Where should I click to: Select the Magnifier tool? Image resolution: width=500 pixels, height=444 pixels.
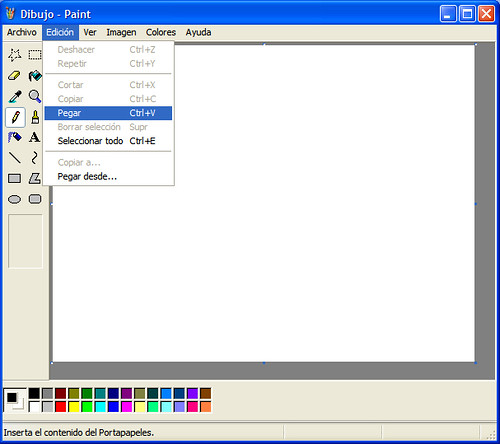[x=35, y=97]
